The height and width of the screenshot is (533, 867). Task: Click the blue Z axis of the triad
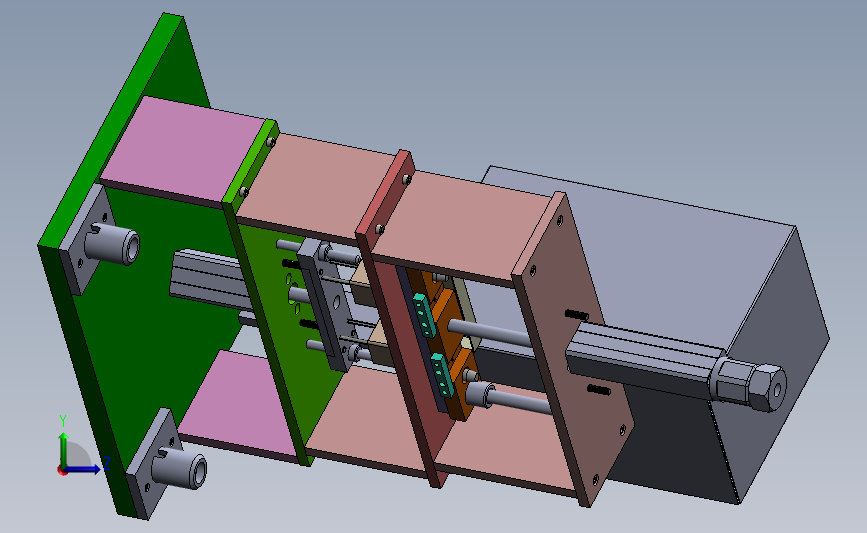coord(83,469)
